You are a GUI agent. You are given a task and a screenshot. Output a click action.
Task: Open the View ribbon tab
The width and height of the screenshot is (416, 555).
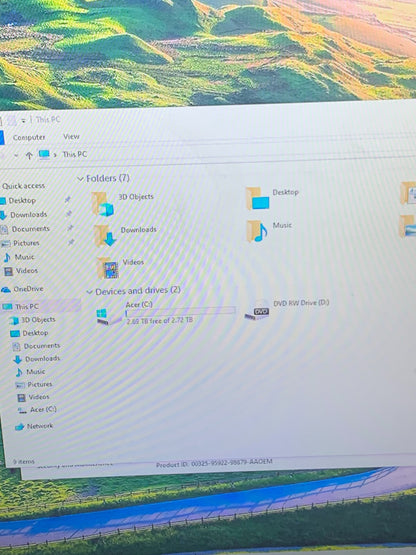(71, 136)
